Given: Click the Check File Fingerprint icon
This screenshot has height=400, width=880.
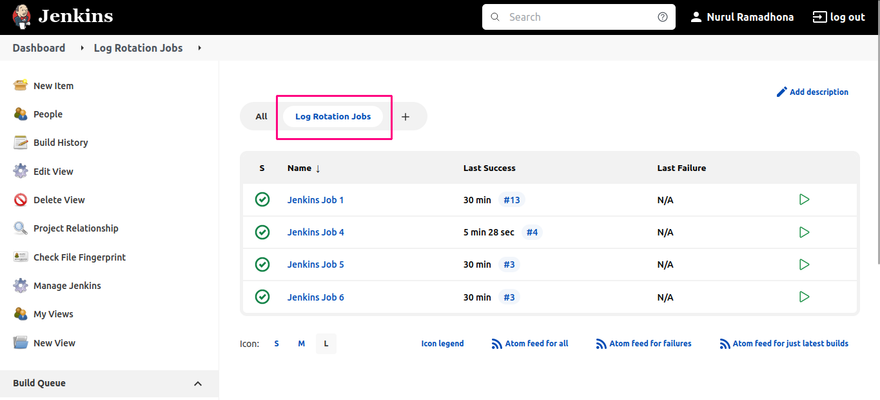Looking at the screenshot, I should (20, 257).
